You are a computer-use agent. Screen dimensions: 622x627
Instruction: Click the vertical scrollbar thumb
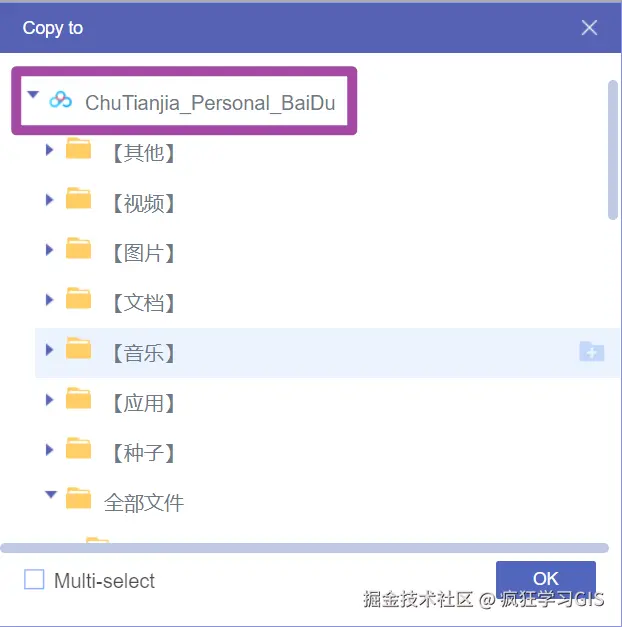[x=613, y=150]
